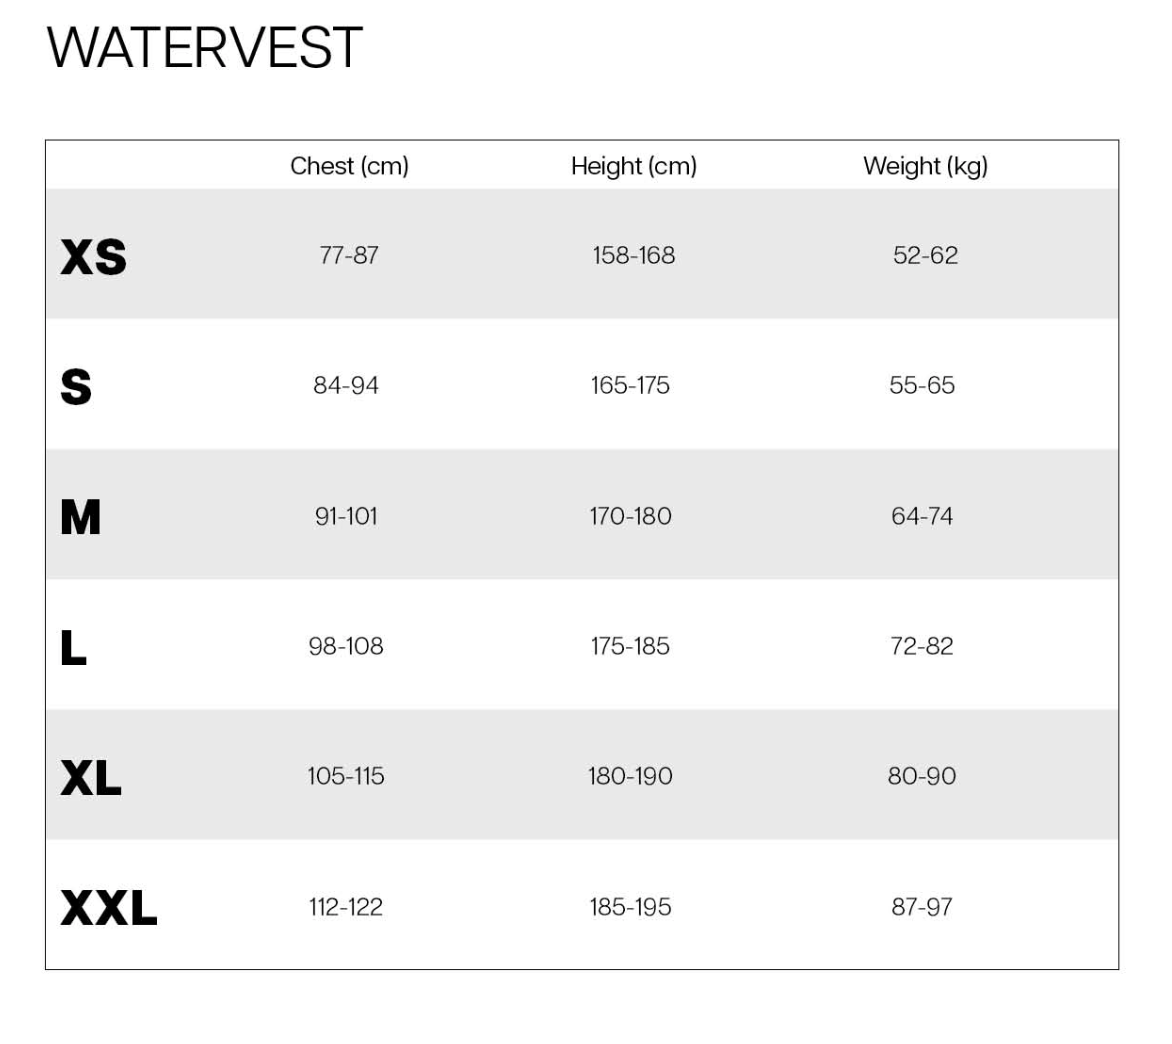Select the M size row label

(81, 517)
